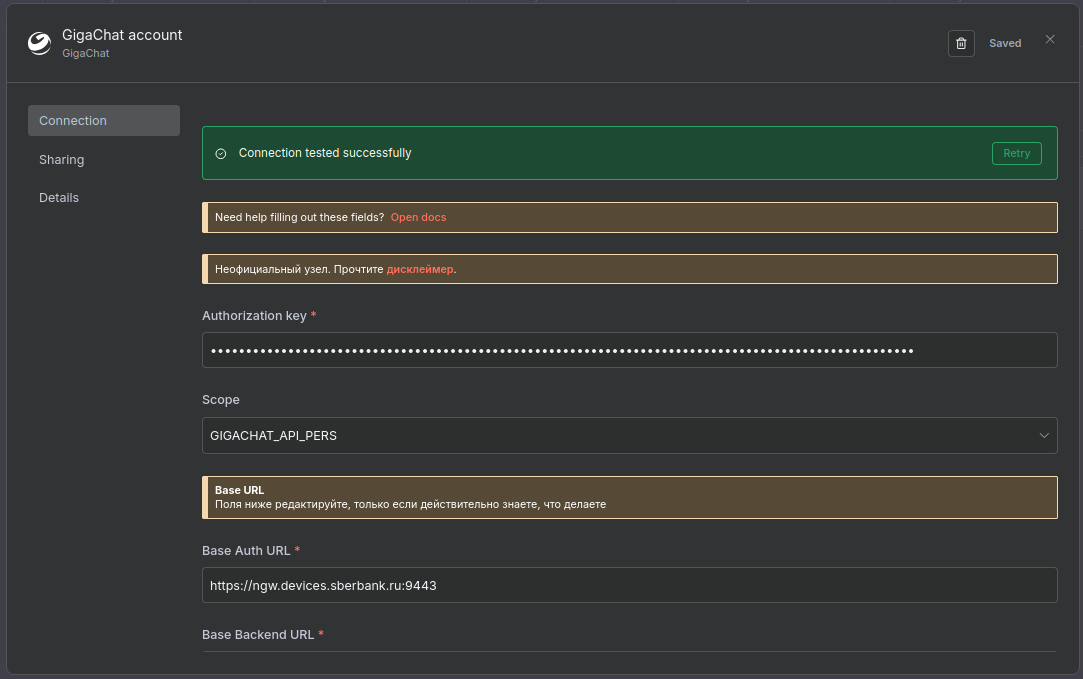The width and height of the screenshot is (1083, 679).
Task: Click the Поля ниже редактируйте warning text
Action: click(410, 504)
